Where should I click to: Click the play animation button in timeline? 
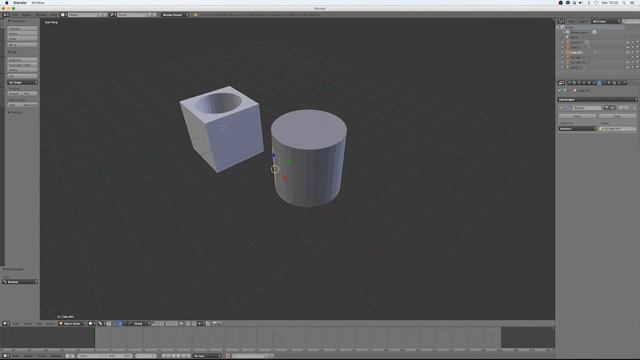tap(178, 356)
